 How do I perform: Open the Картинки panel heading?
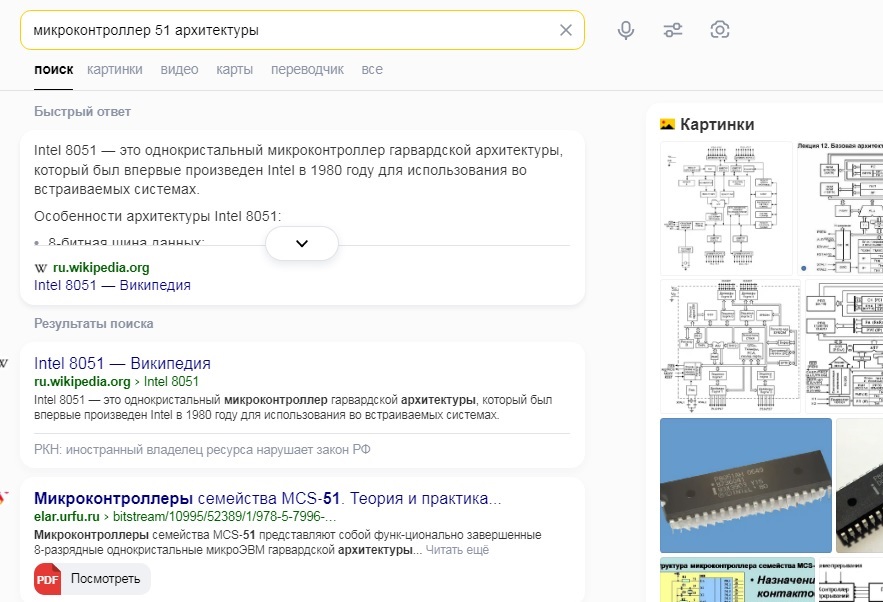(717, 124)
